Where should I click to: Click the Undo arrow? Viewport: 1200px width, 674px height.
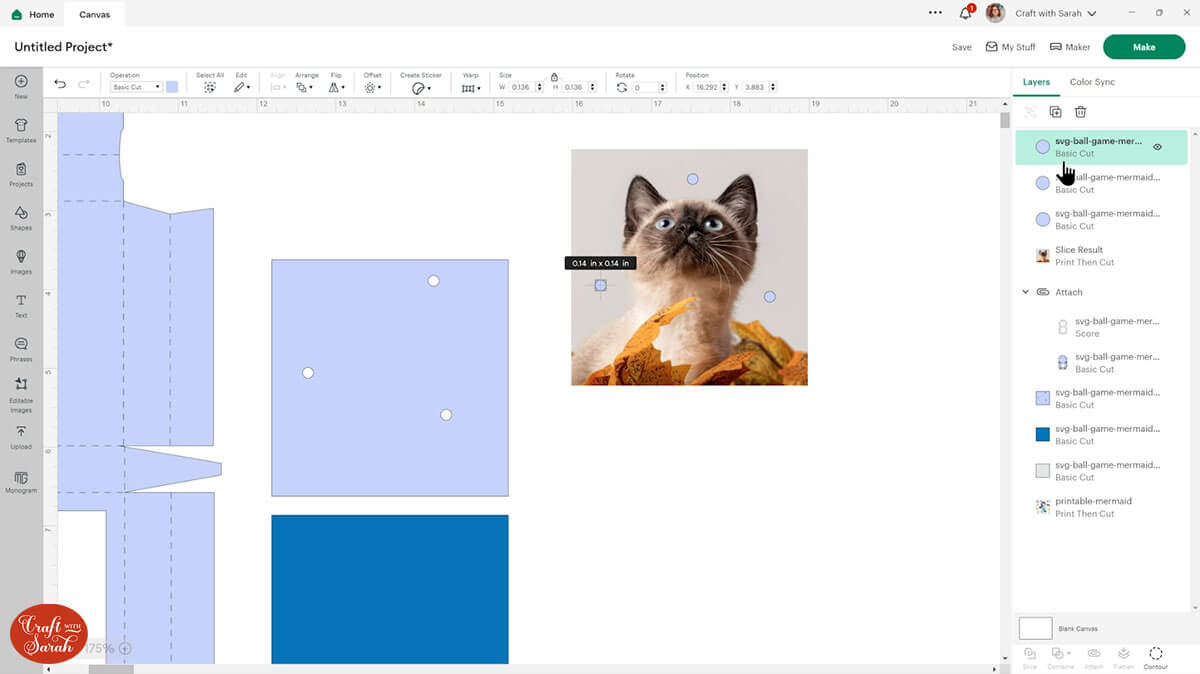[60, 85]
